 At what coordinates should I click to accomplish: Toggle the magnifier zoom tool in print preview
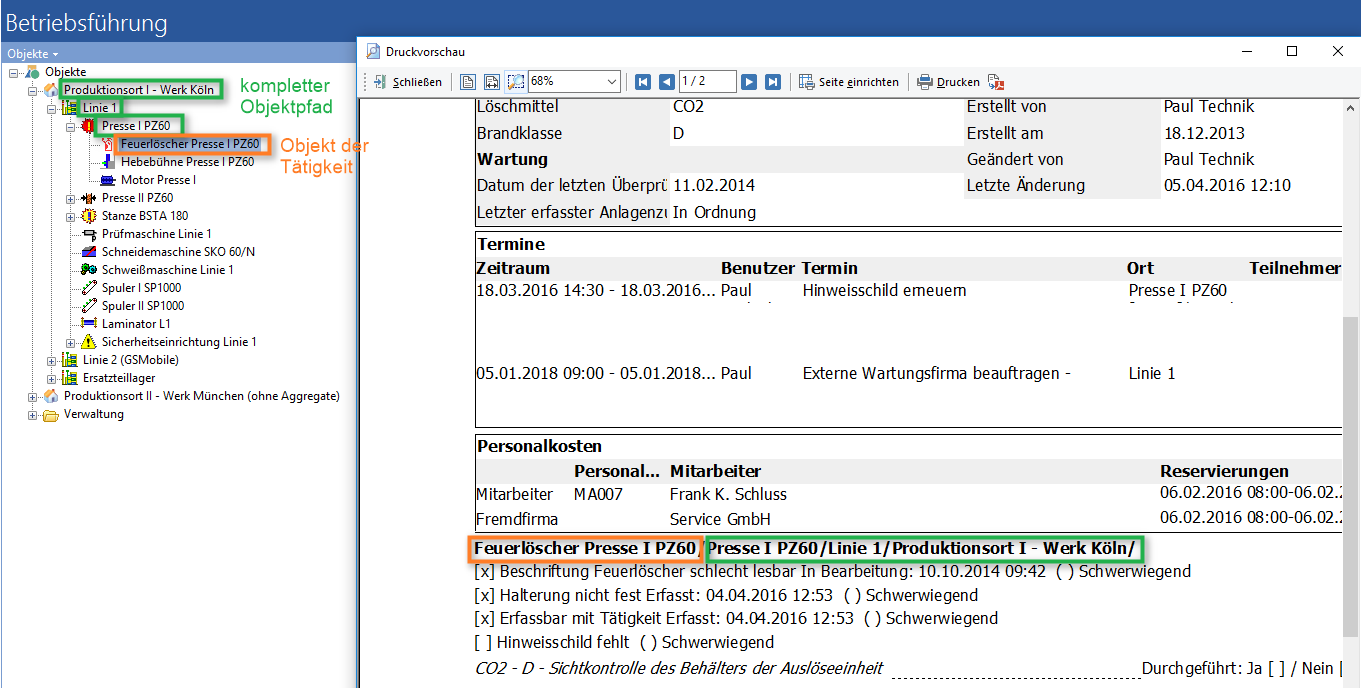(x=515, y=82)
